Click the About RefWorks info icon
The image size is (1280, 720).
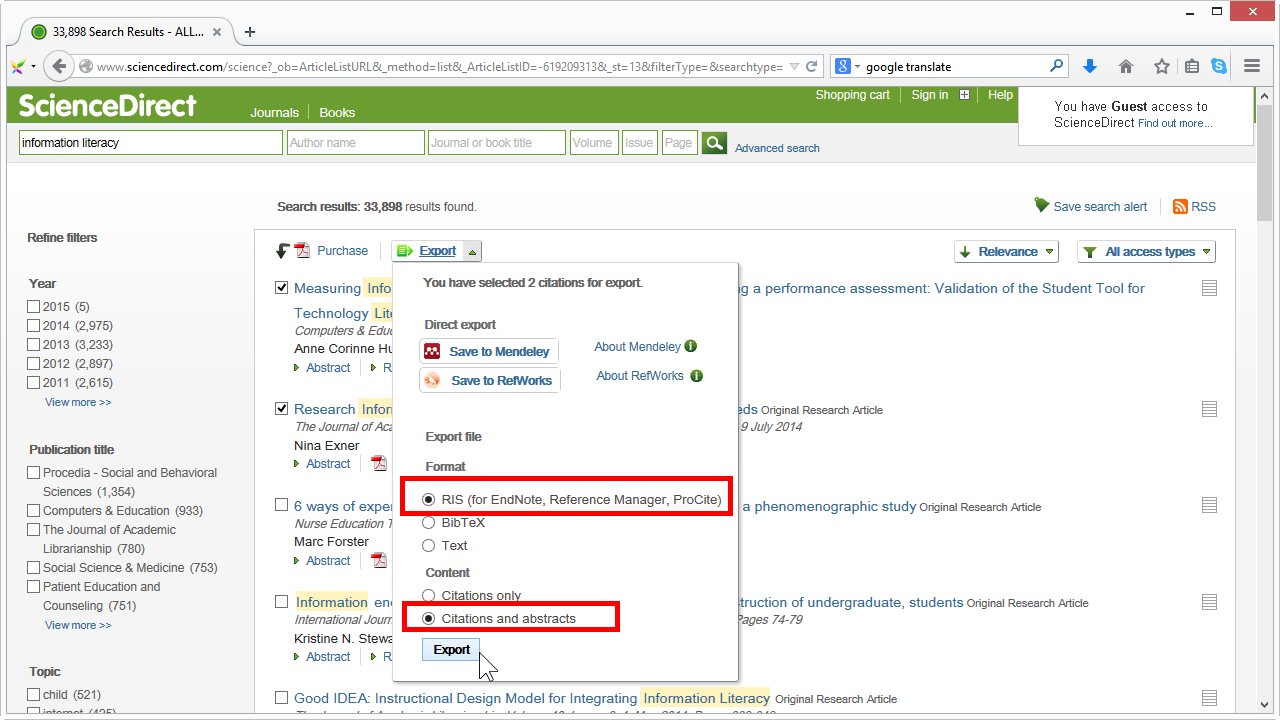696,376
